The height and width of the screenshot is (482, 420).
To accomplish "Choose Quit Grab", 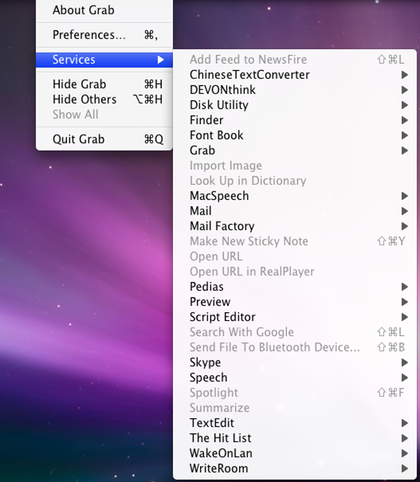I will tap(104, 139).
